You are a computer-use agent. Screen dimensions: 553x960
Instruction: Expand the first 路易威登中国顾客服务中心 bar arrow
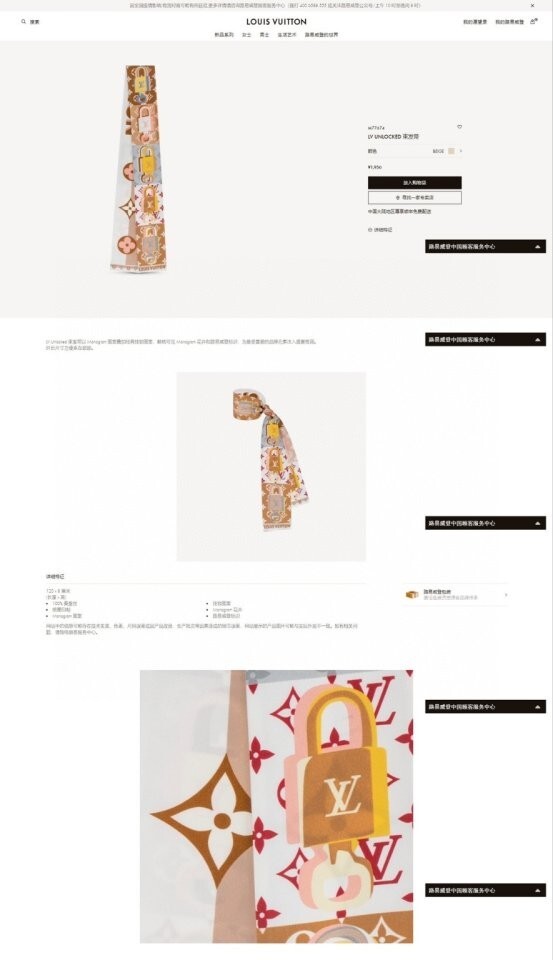pyautogui.click(x=538, y=247)
